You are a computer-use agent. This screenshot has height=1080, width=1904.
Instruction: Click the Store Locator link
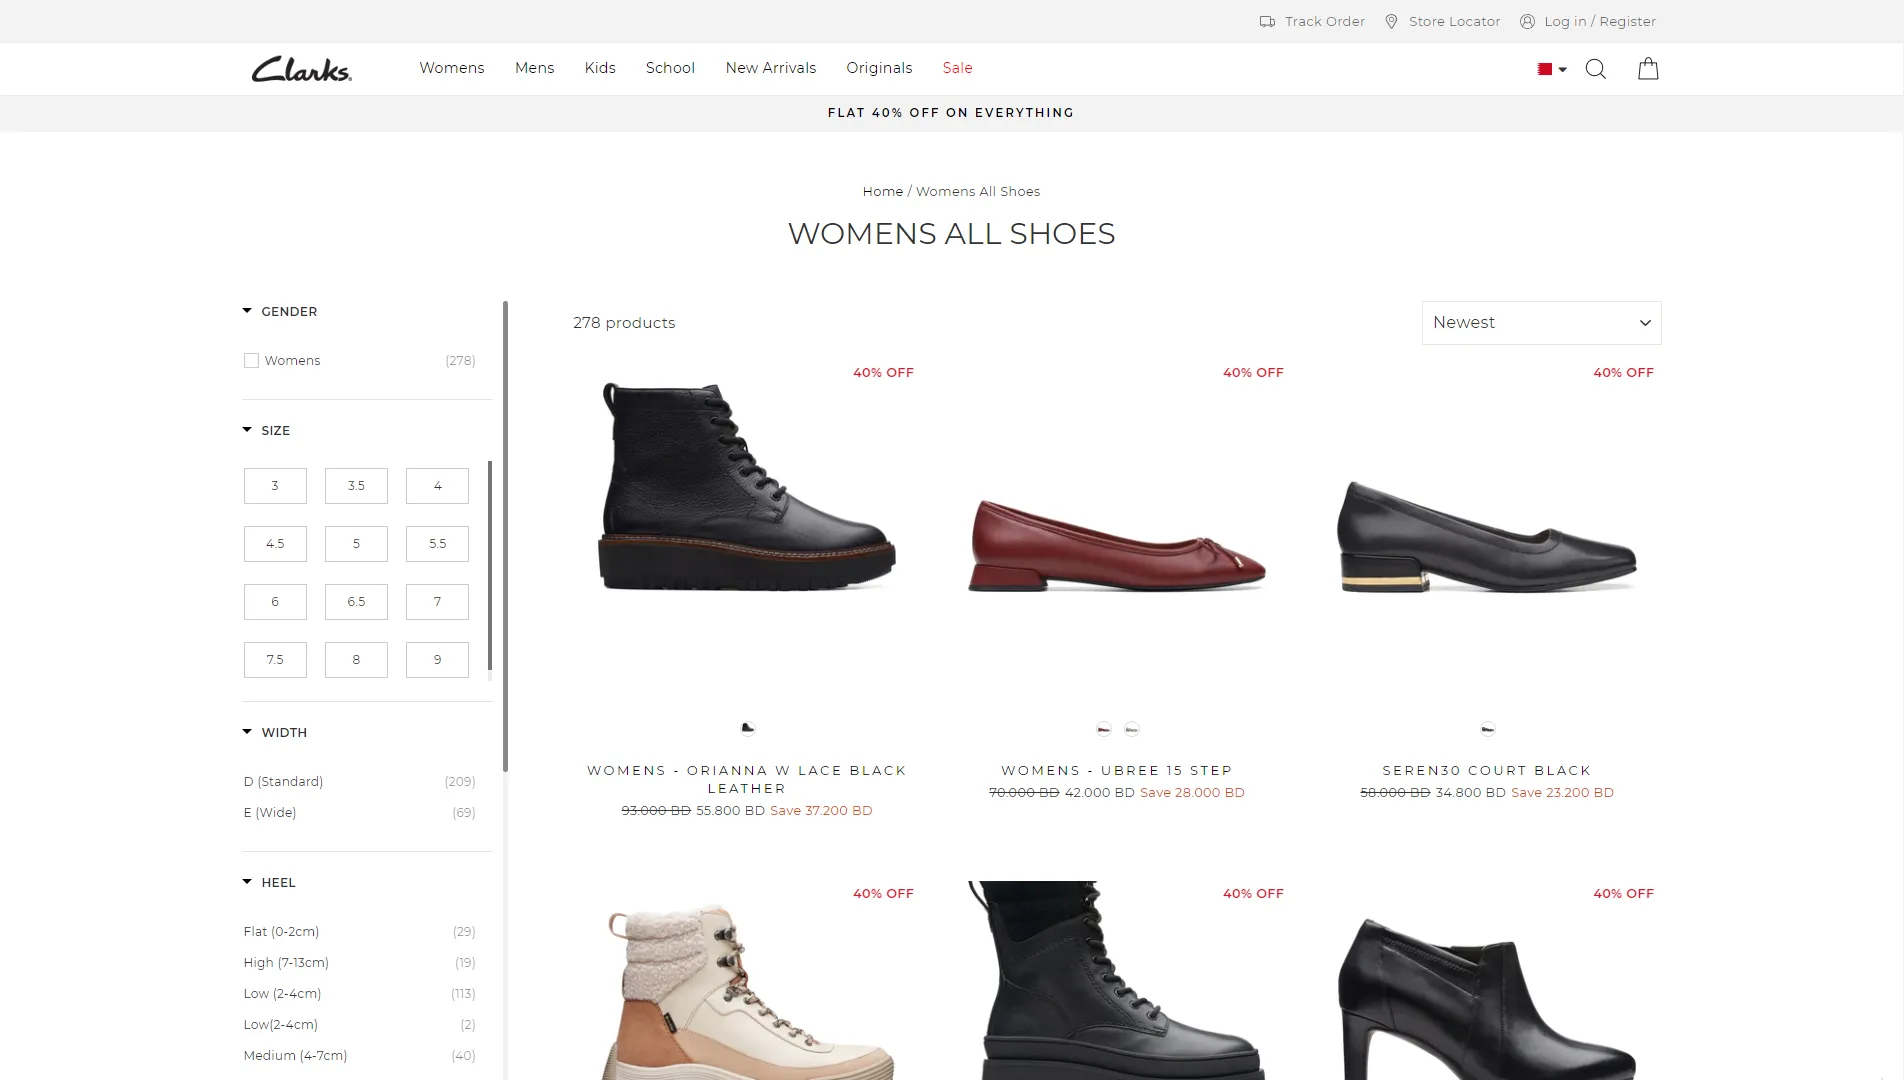click(1454, 21)
